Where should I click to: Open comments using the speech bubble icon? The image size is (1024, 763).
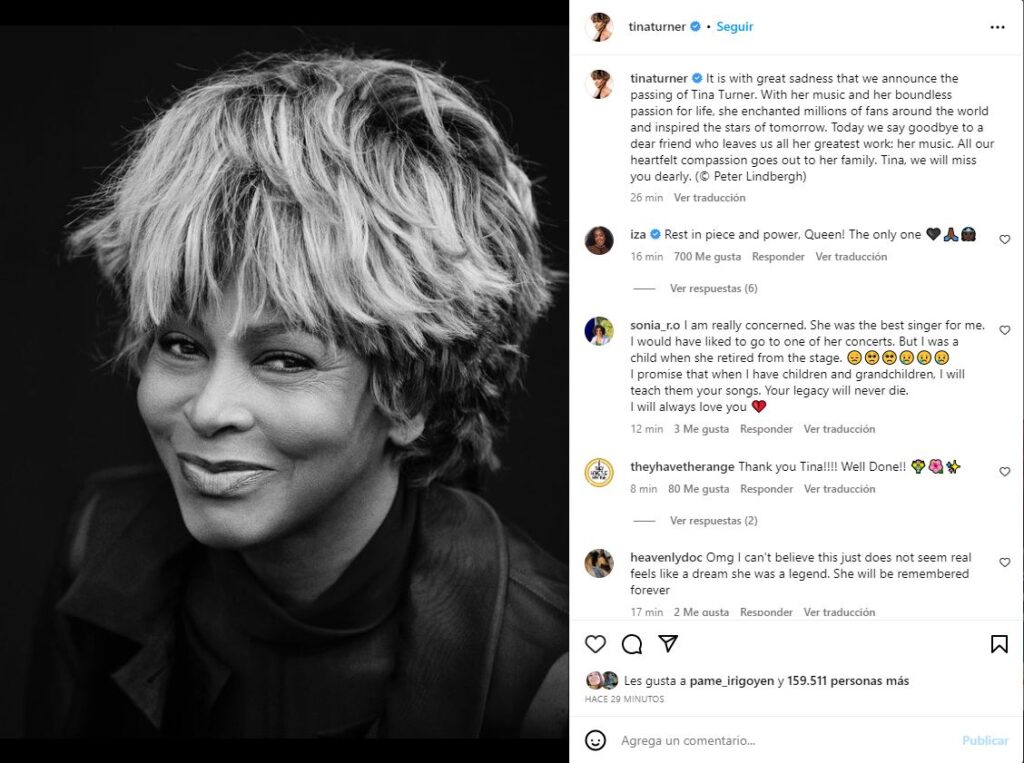[x=632, y=644]
